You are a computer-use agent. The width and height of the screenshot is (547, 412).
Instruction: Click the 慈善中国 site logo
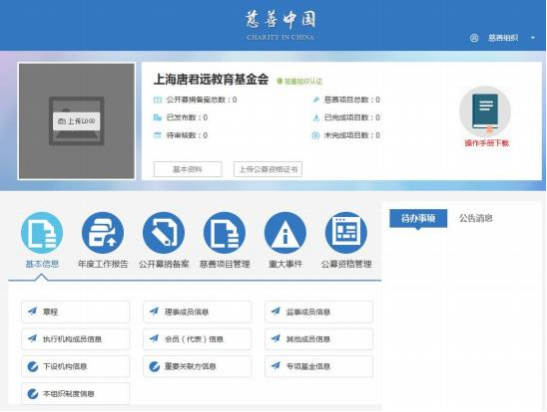click(281, 24)
